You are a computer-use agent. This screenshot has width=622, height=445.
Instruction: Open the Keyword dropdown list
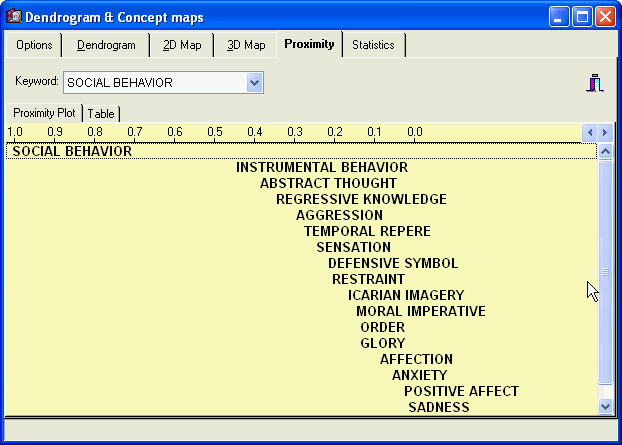(254, 82)
